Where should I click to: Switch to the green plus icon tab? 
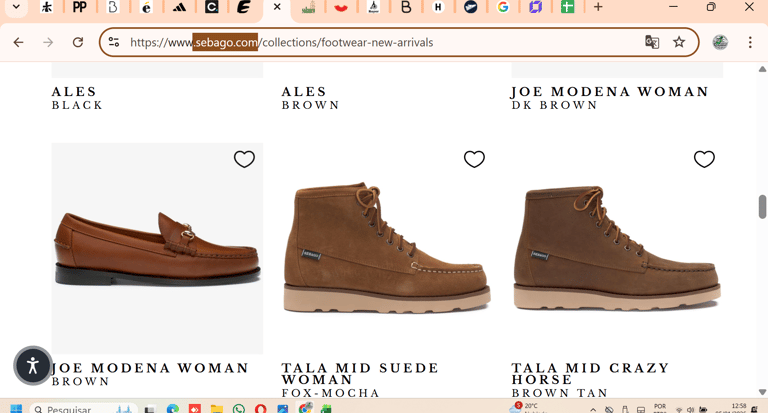[x=568, y=7]
